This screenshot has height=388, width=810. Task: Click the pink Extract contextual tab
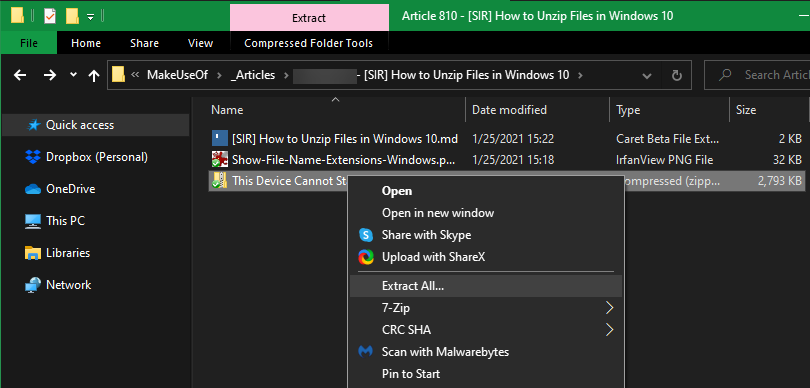[x=309, y=18]
